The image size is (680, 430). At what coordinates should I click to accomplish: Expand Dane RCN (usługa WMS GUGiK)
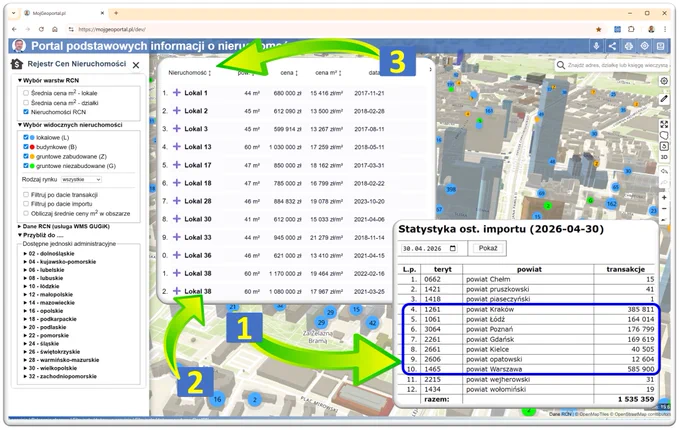click(x=64, y=226)
